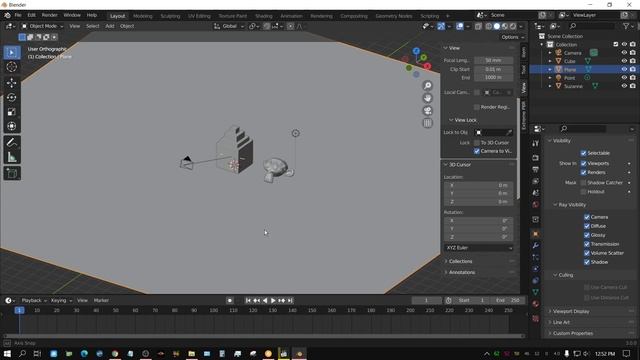
Task: Select the 3D Cursor tool
Action: point(12,67)
